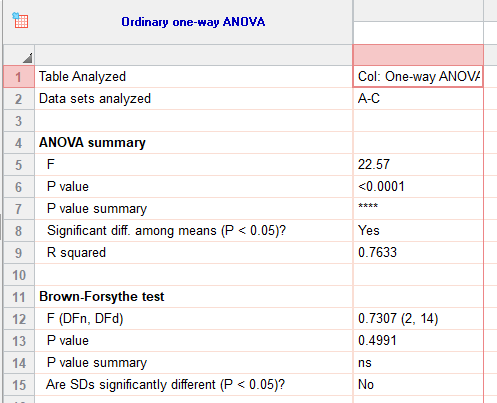Click the select-all corner triangle
497x403 pixels.
pos(28,58)
